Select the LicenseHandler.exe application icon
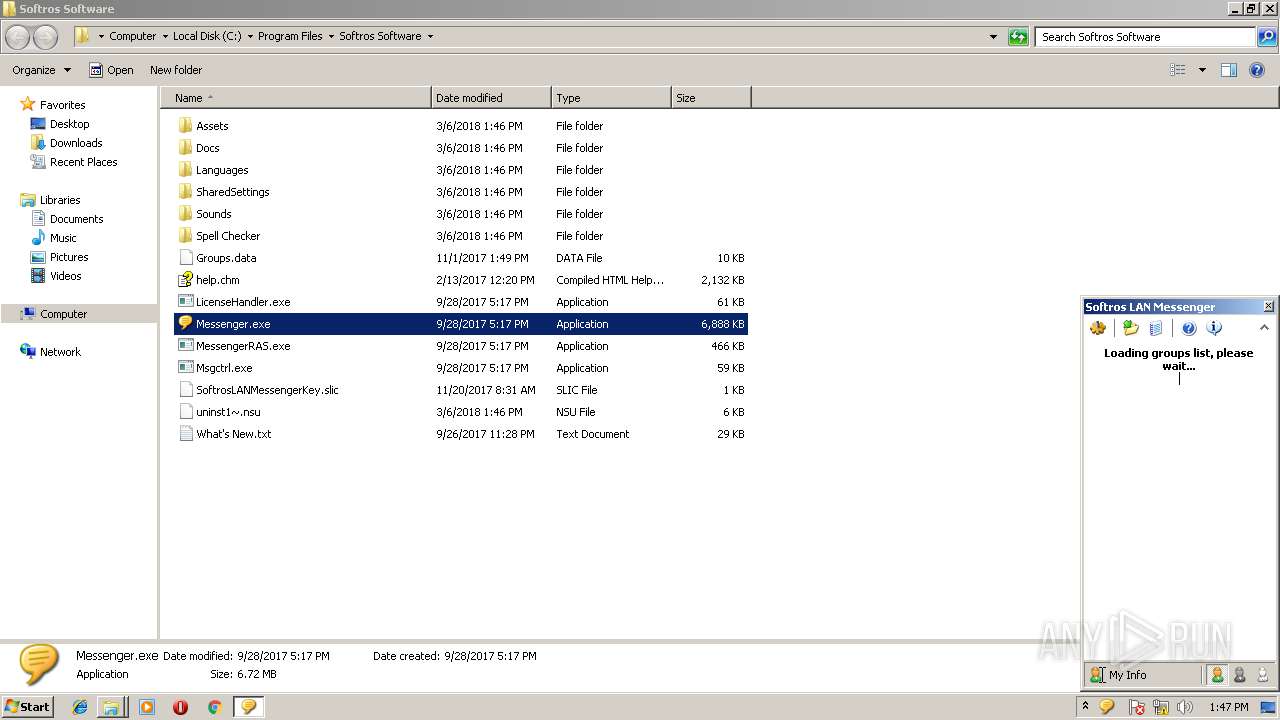Screen dimensions: 1280x720 point(185,301)
